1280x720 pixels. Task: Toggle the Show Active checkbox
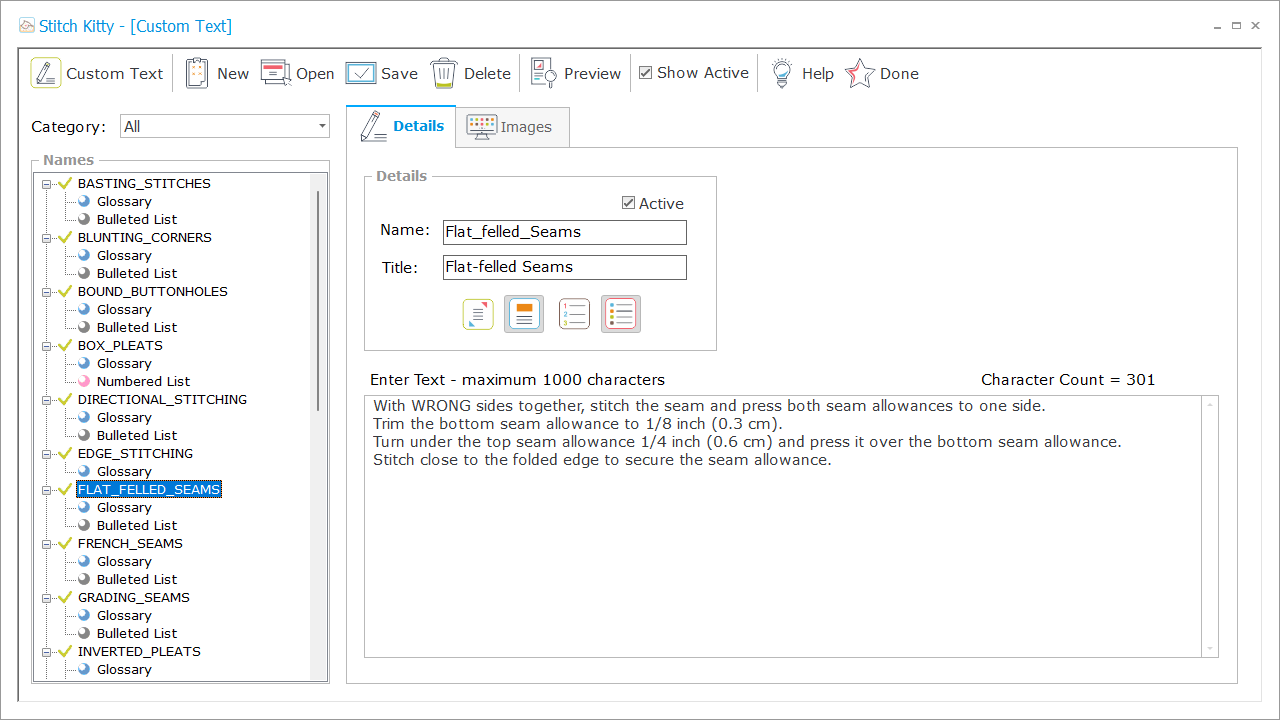click(646, 73)
